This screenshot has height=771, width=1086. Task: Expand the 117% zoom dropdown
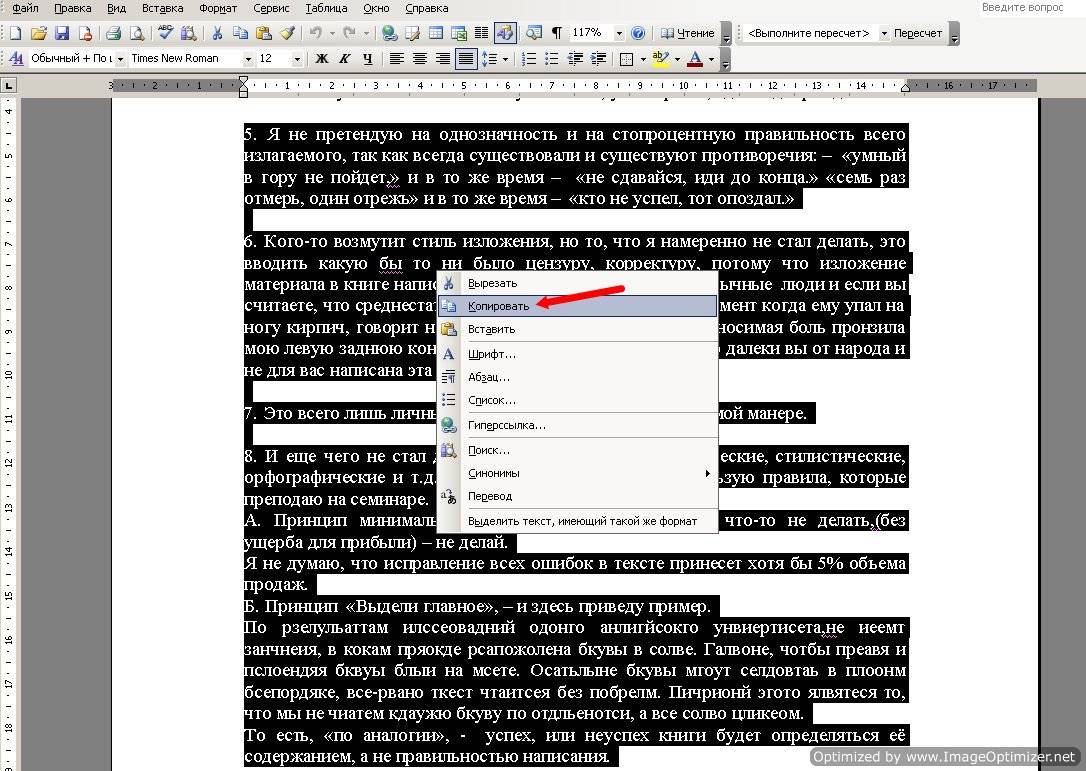click(x=618, y=33)
